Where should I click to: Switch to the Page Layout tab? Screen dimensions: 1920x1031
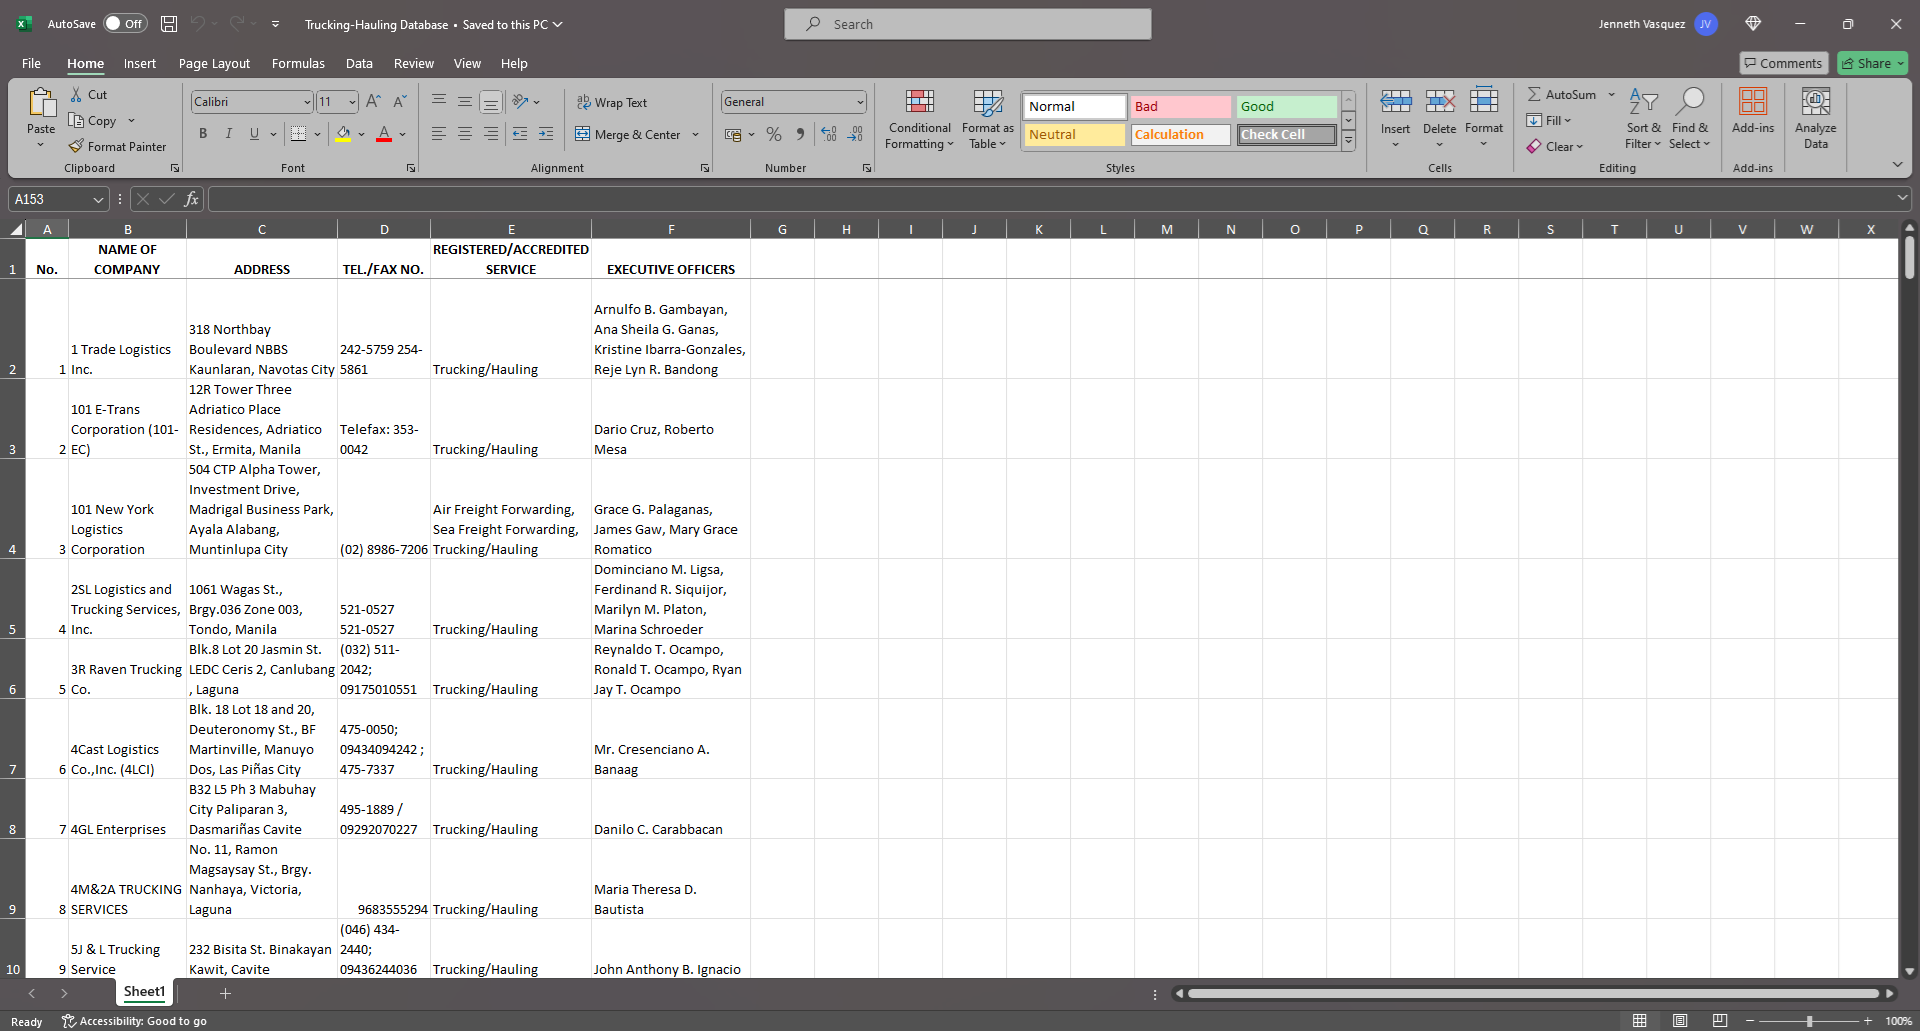tap(214, 63)
